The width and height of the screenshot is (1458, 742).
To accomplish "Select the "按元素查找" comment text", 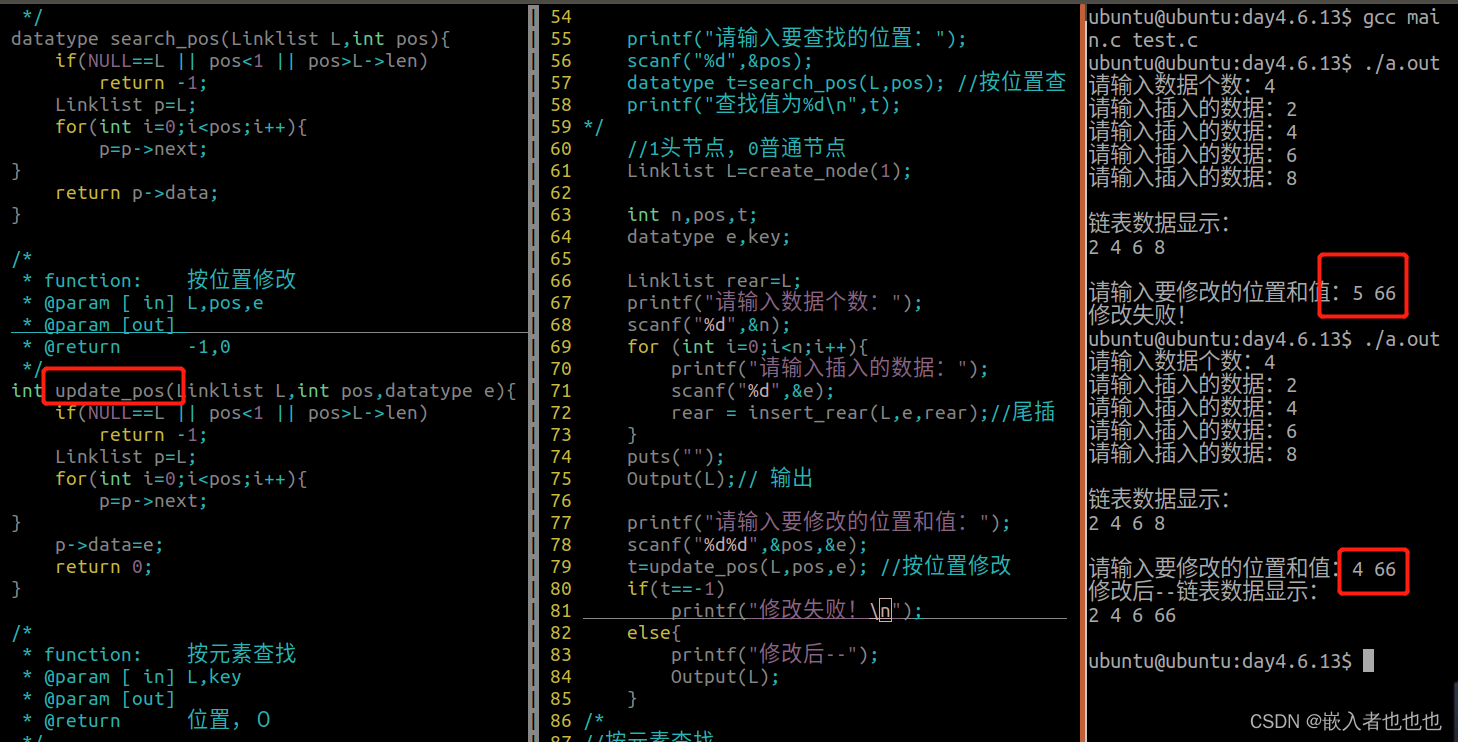I will point(240,653).
